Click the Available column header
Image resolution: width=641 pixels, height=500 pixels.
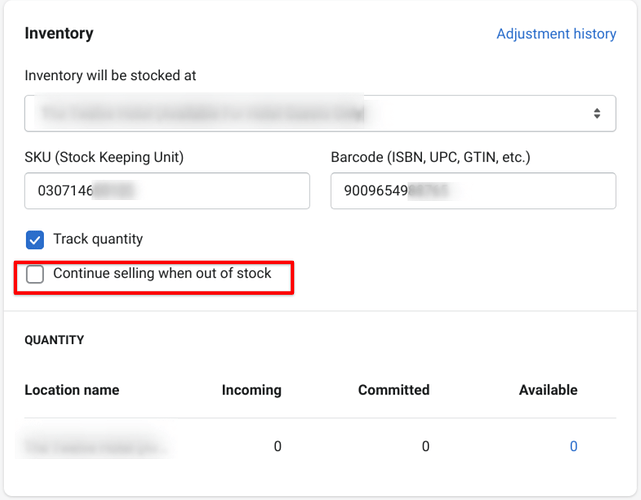pyautogui.click(x=548, y=390)
